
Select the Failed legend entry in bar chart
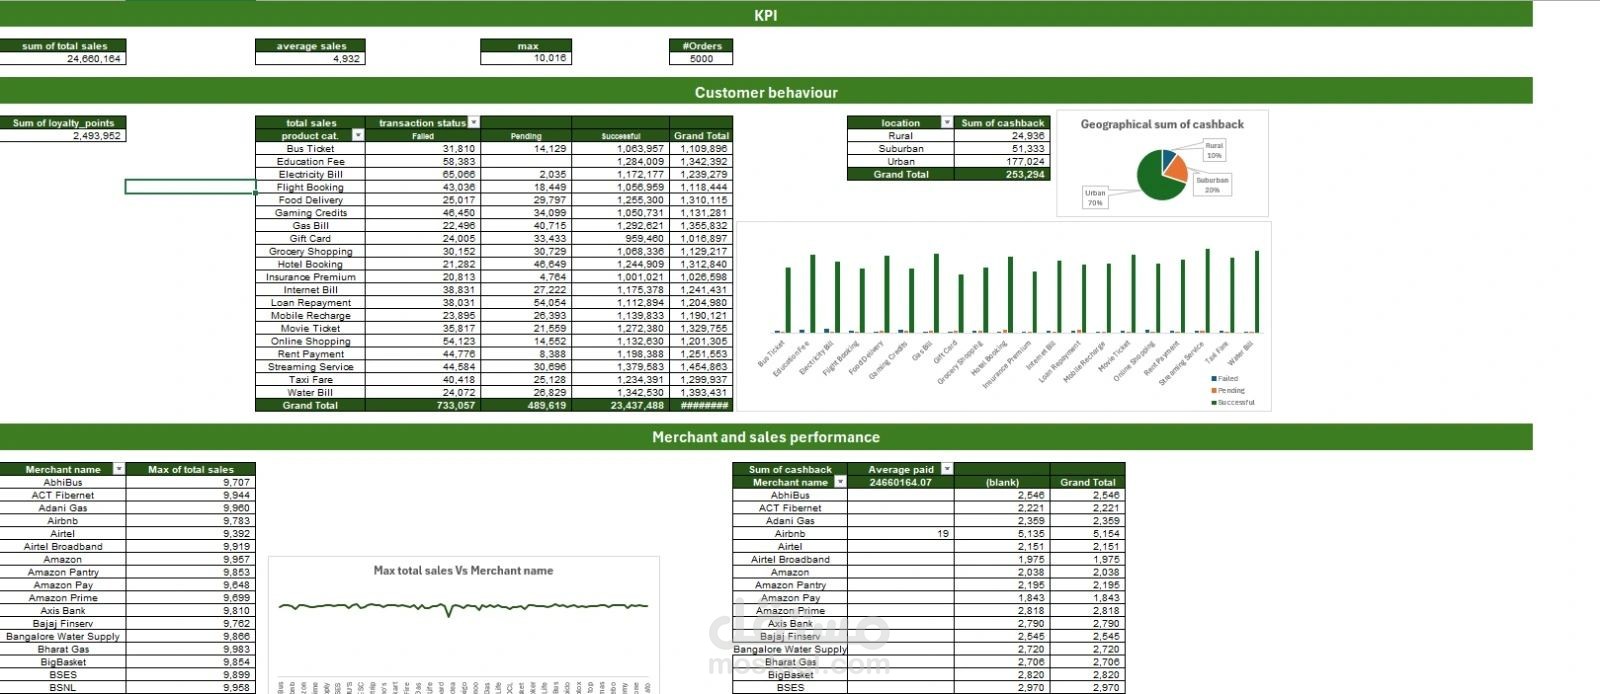click(1224, 379)
